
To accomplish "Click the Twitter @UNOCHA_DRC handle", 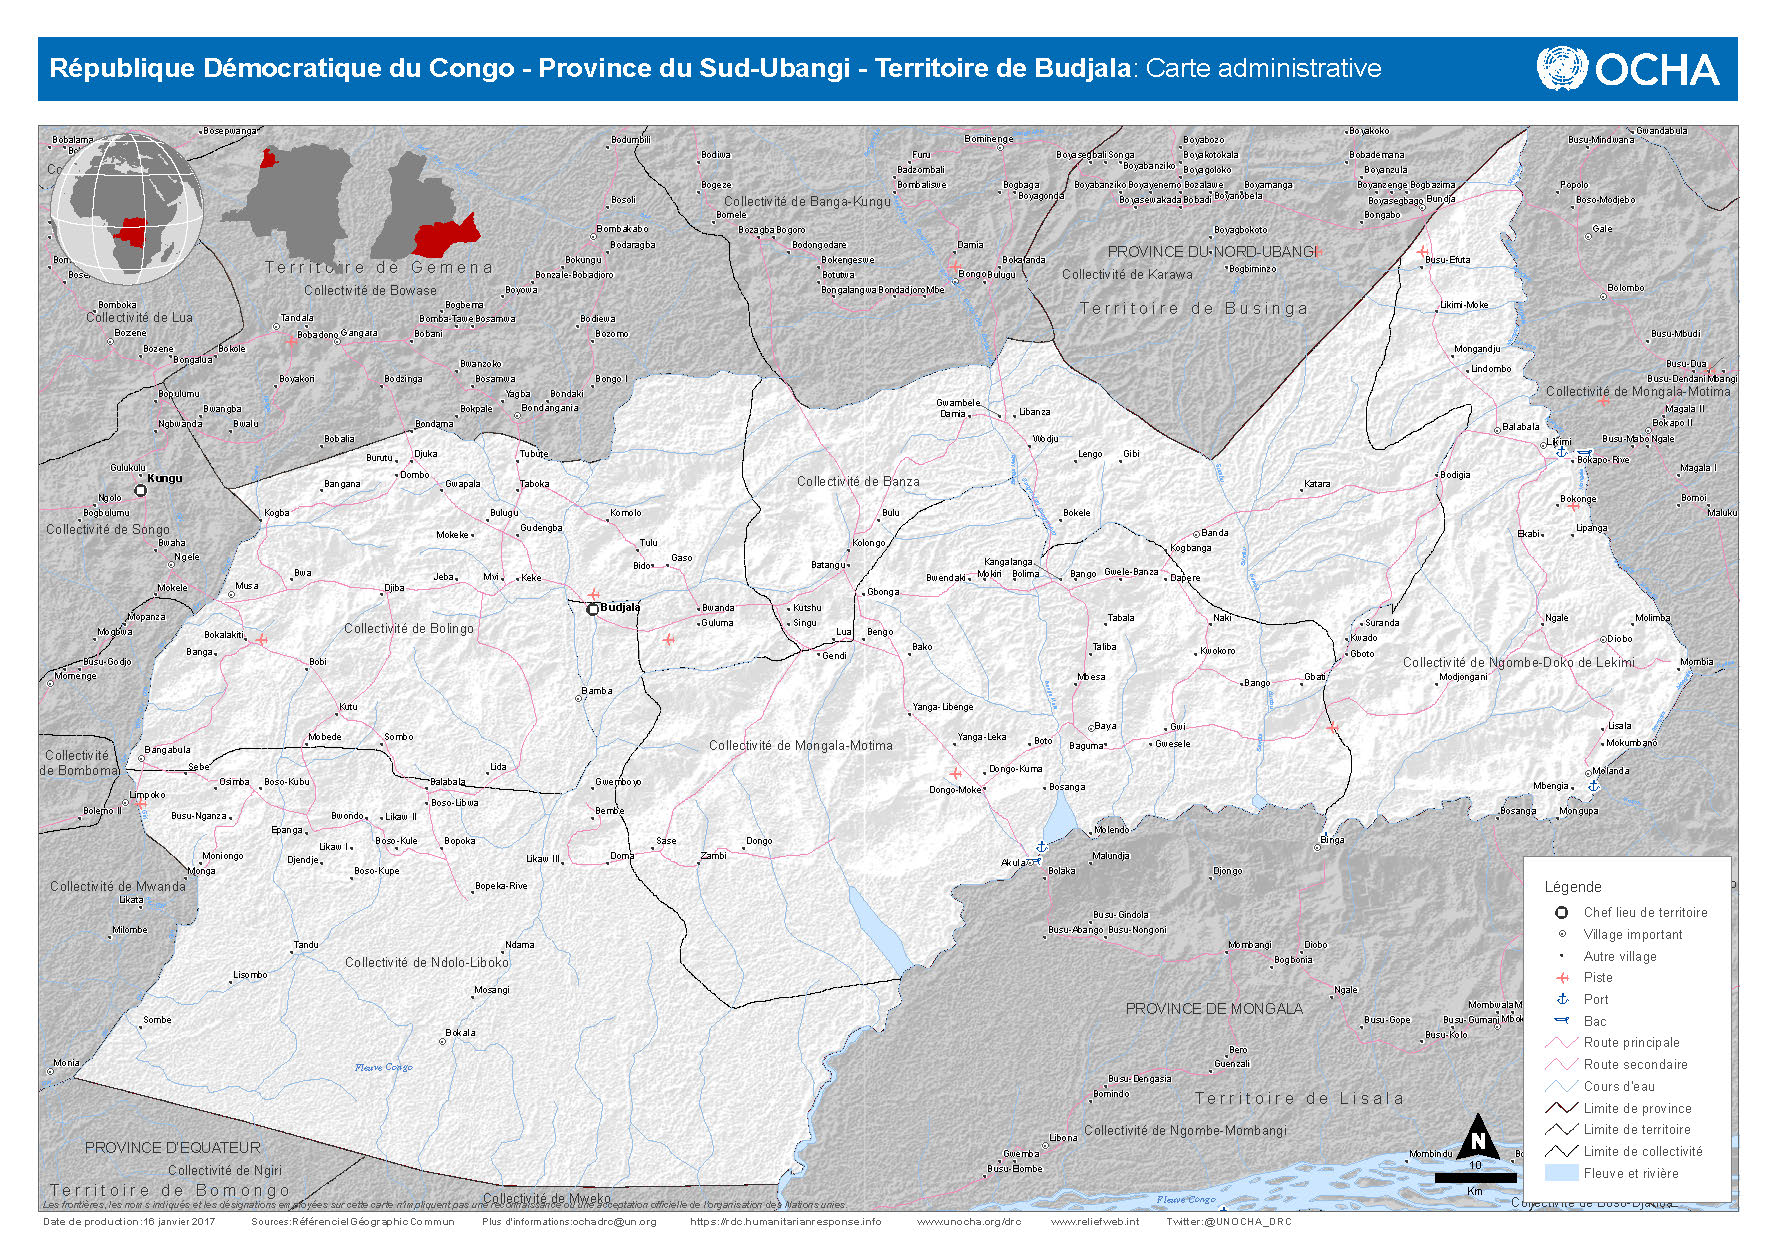I will (x=1228, y=1221).
